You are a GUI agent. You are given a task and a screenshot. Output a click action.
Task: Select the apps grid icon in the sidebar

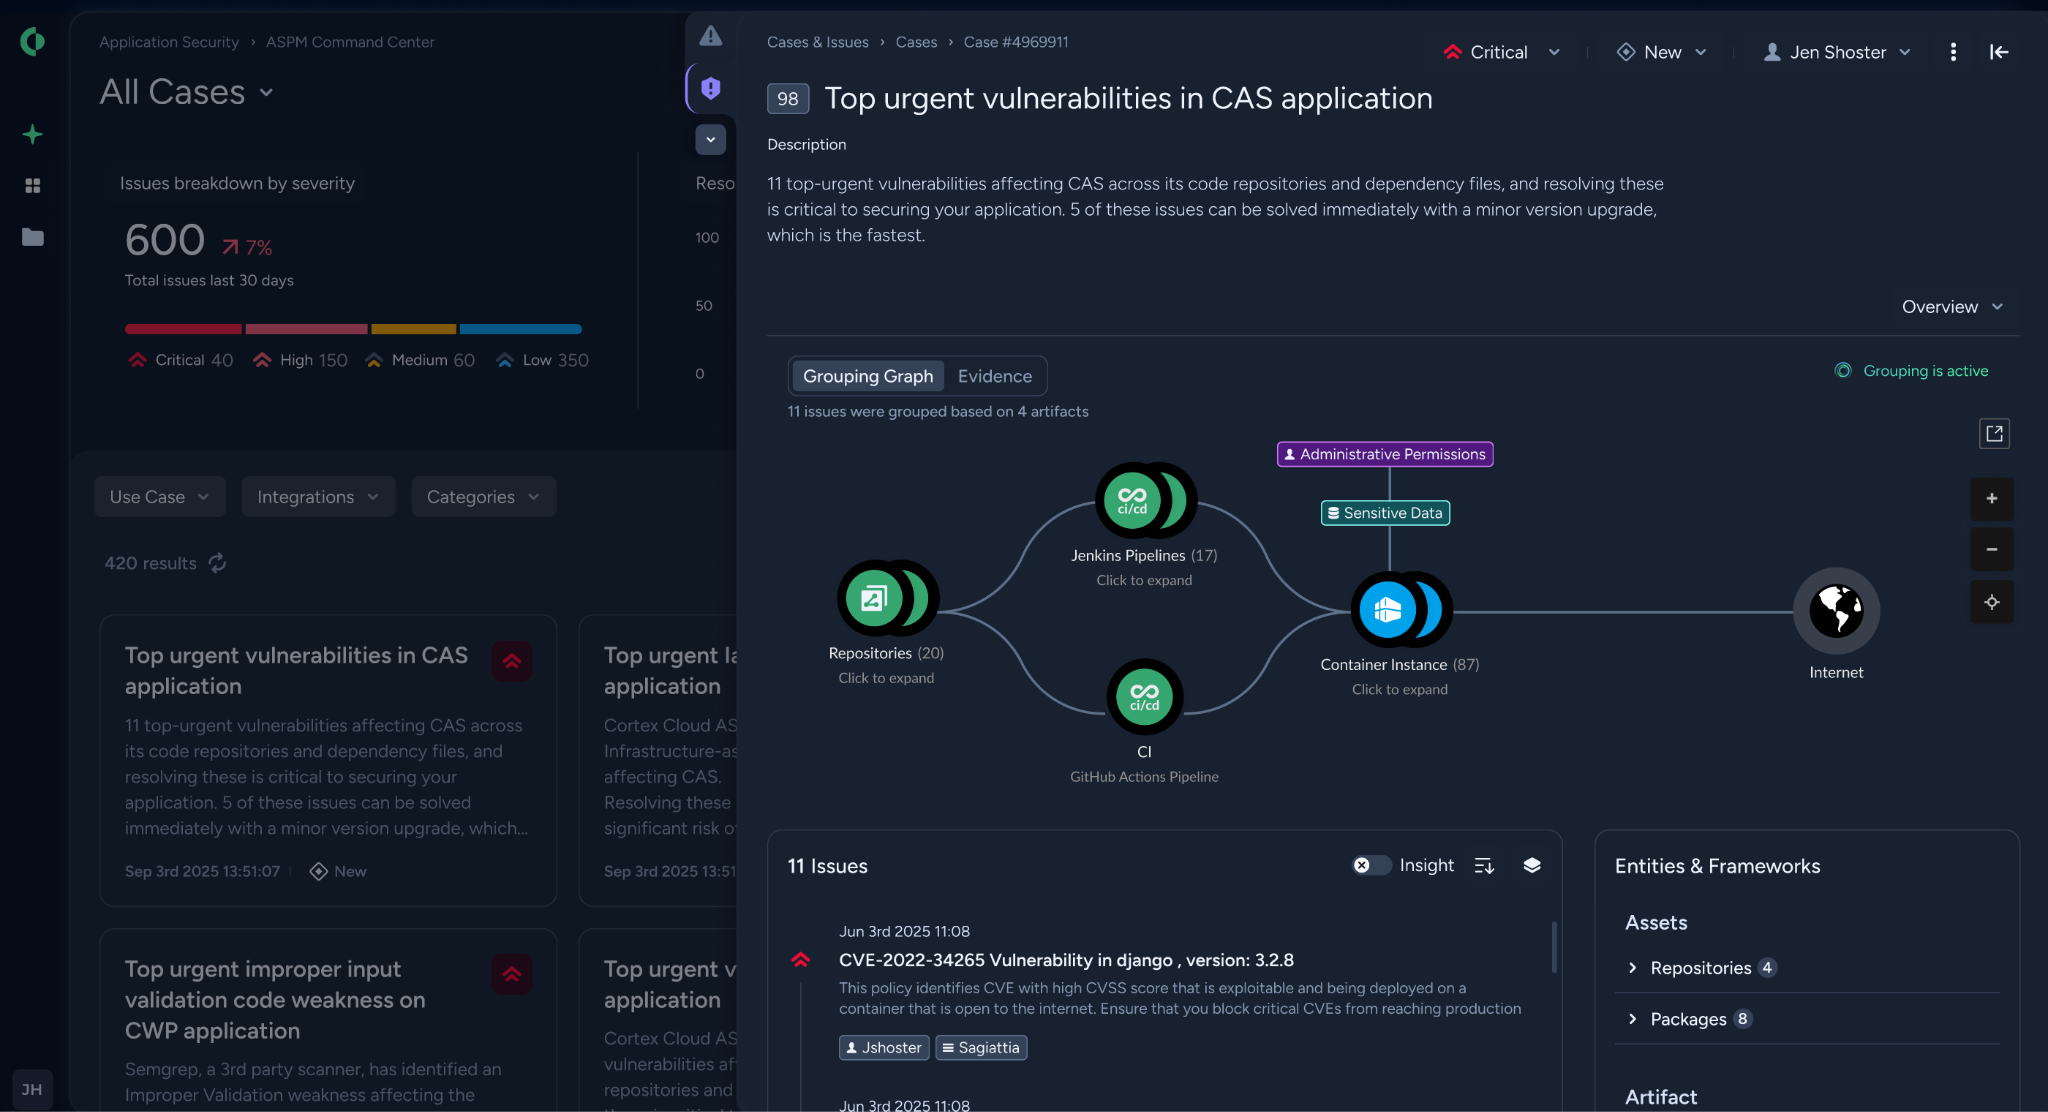(32, 186)
